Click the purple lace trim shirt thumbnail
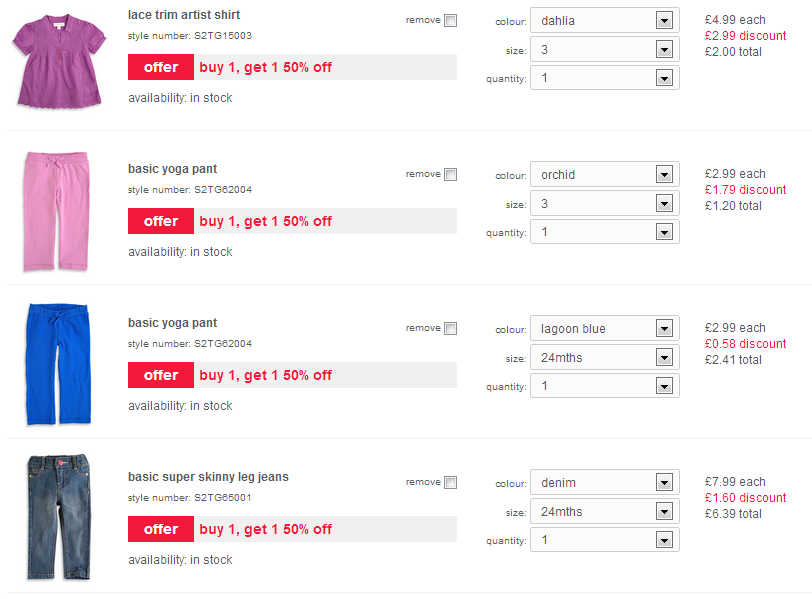812x599 pixels. (x=59, y=62)
